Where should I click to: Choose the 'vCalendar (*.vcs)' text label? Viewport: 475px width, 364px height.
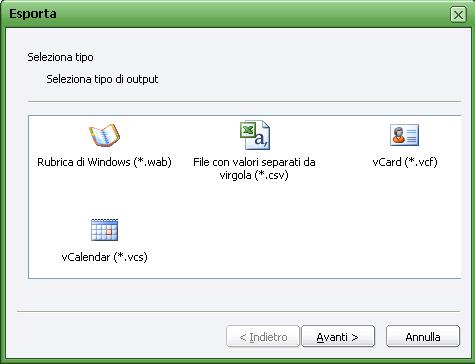tap(104, 257)
